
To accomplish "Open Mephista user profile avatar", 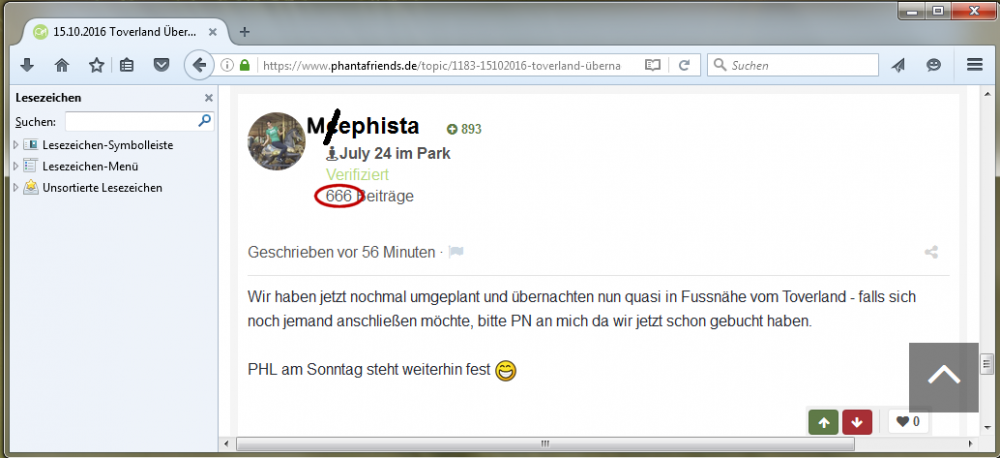I will tap(276, 141).
